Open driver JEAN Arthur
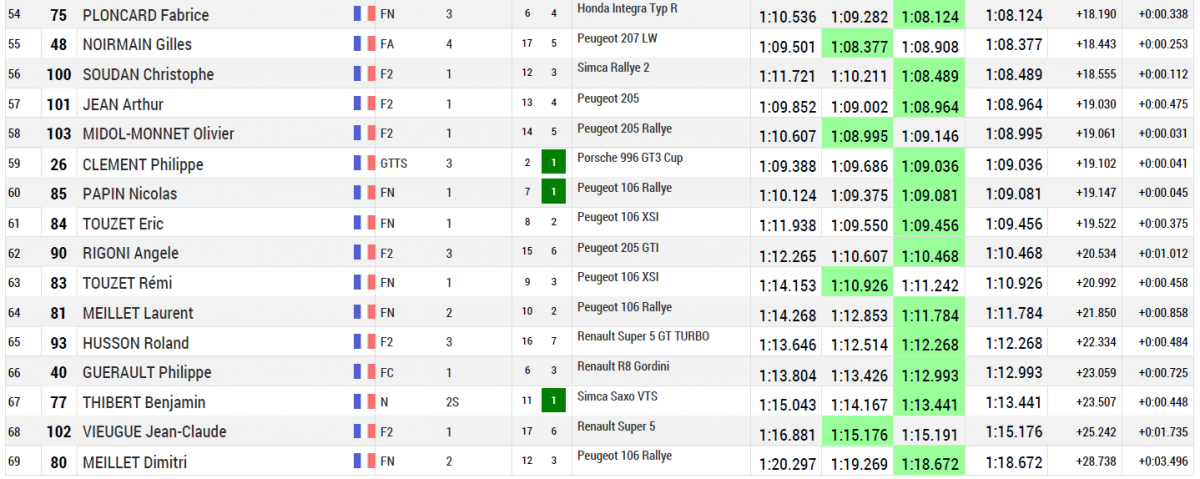1200x479 pixels. tap(122, 104)
